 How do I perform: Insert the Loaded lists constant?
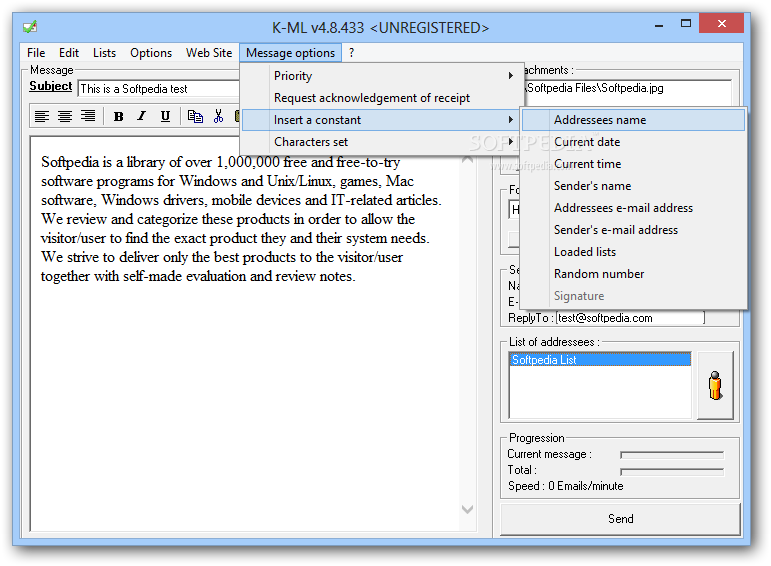tap(633, 252)
